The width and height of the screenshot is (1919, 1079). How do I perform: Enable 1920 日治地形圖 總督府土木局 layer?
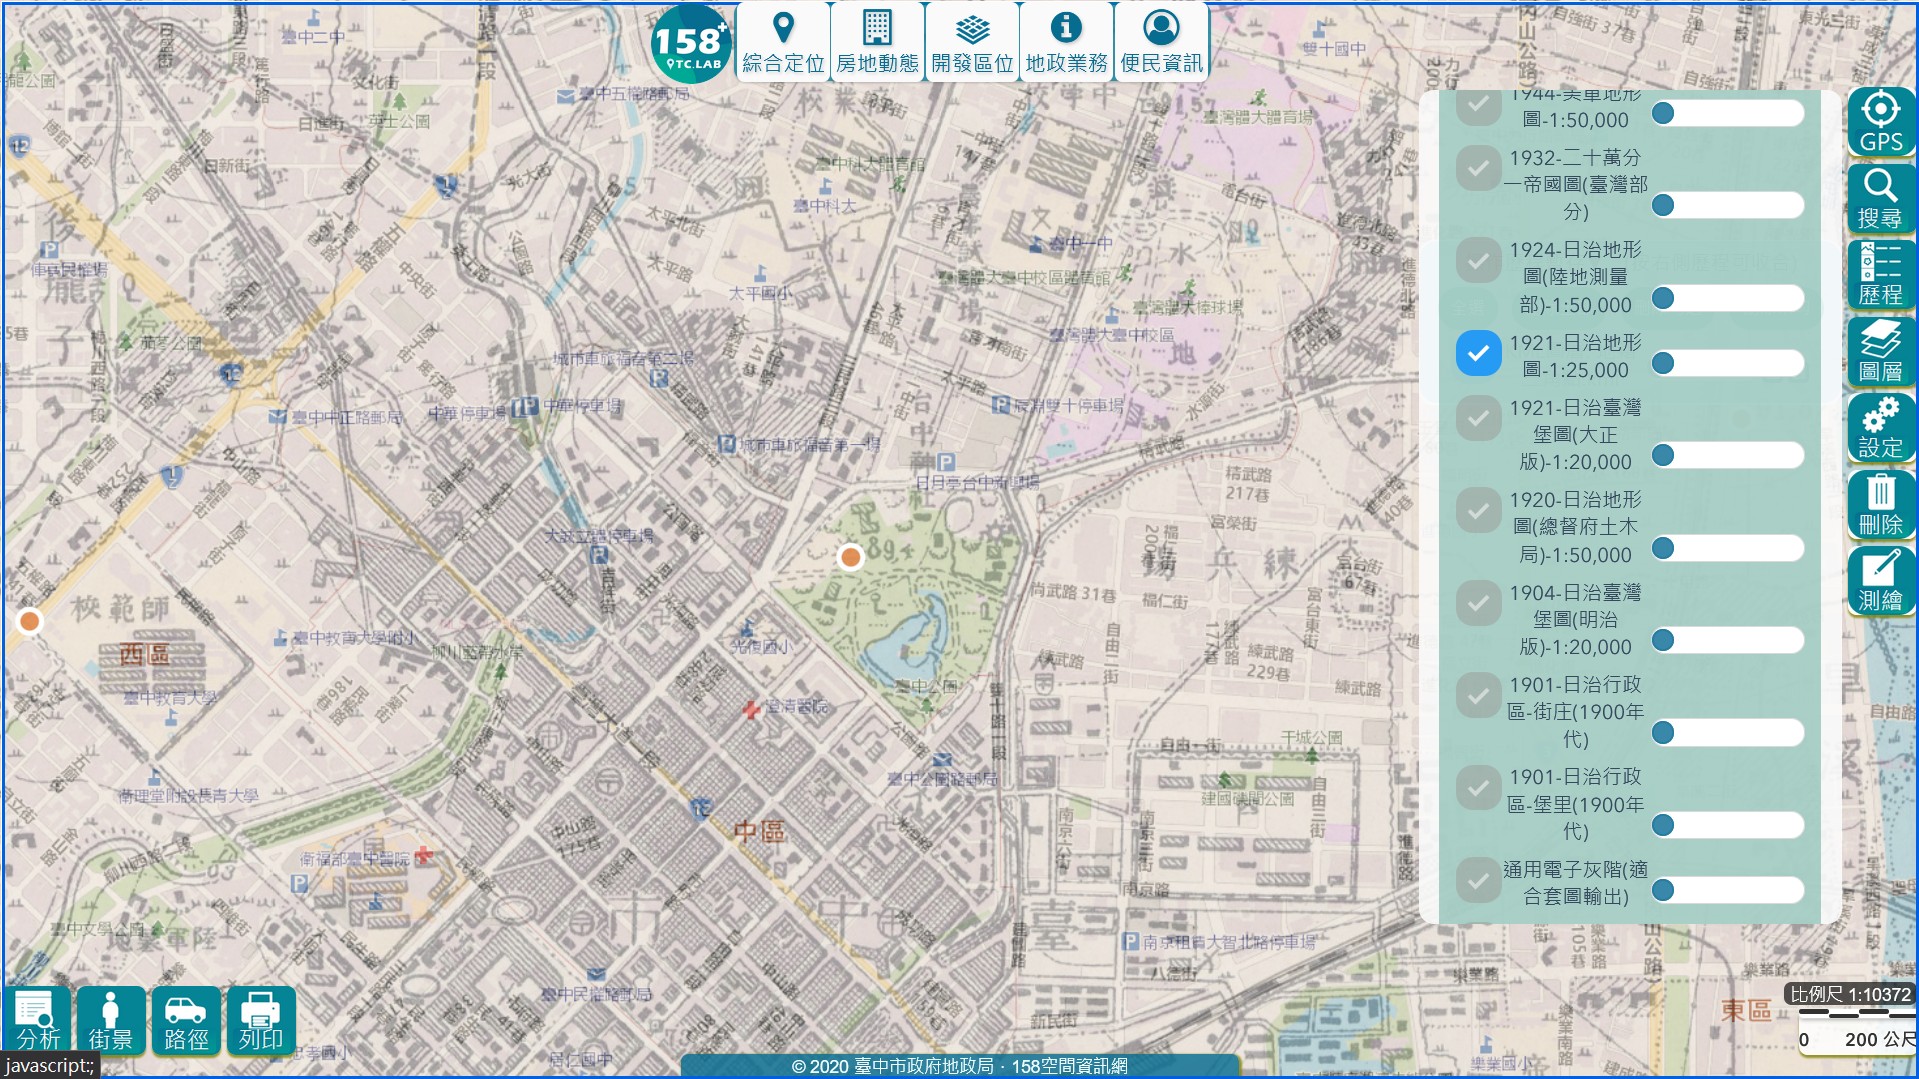[1478, 510]
